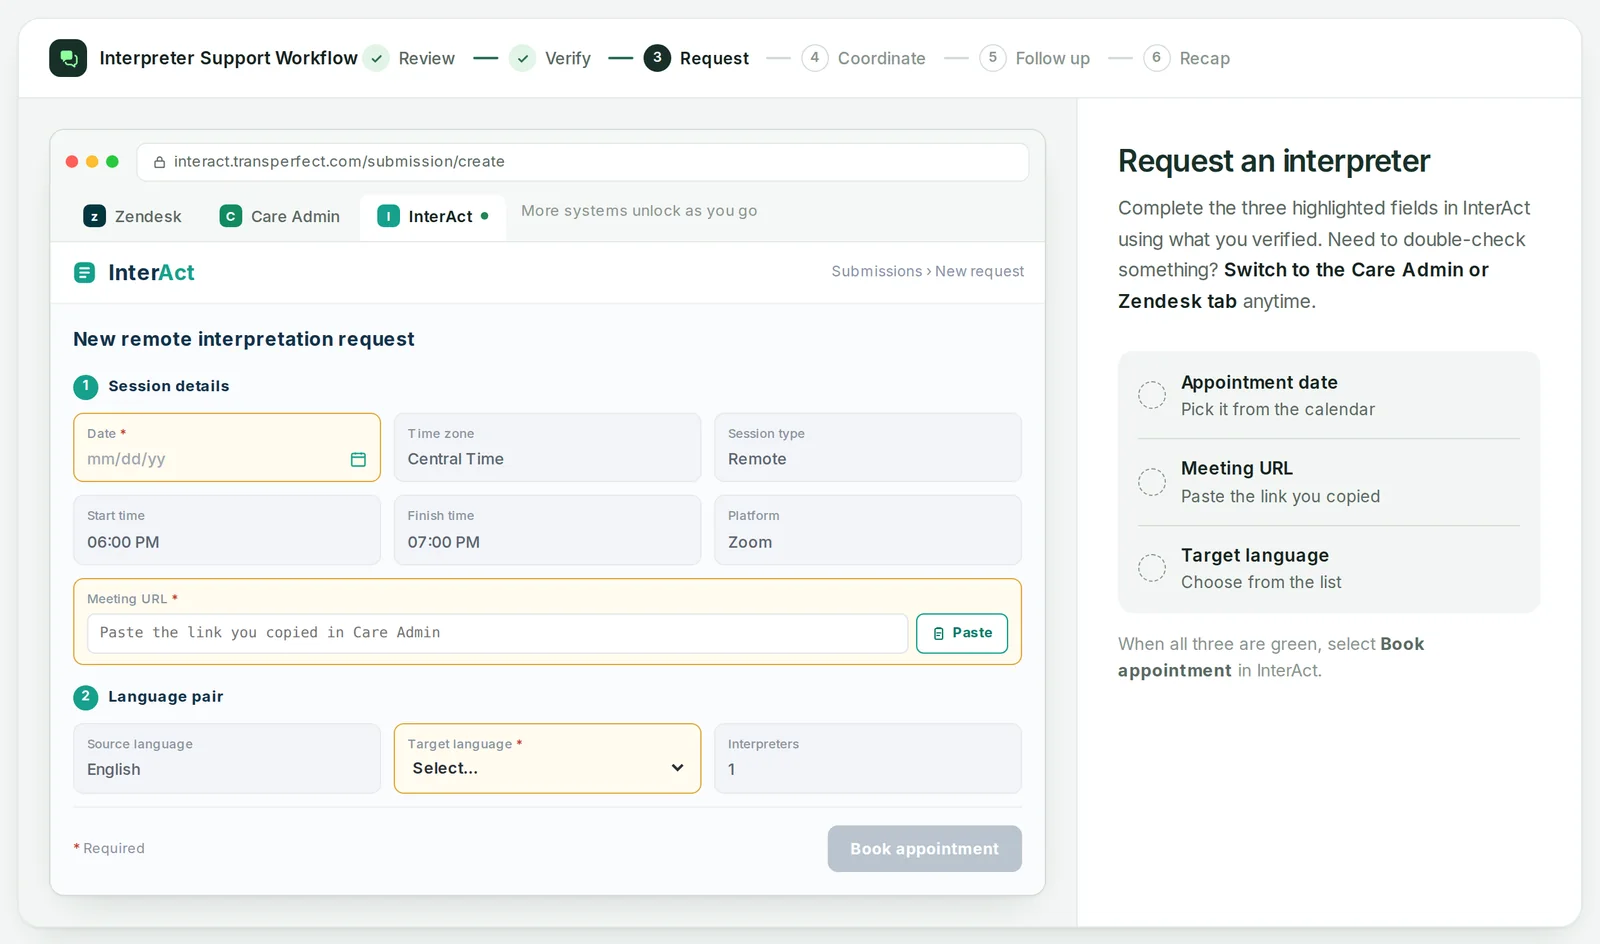The image size is (1600, 944).
Task: Click the red window dot
Action: click(72, 162)
